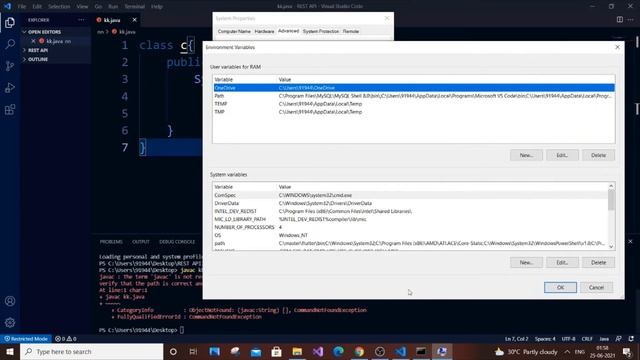Image resolution: width=640 pixels, height=360 pixels.
Task: Switch to Problems panel tab
Action: point(111,242)
